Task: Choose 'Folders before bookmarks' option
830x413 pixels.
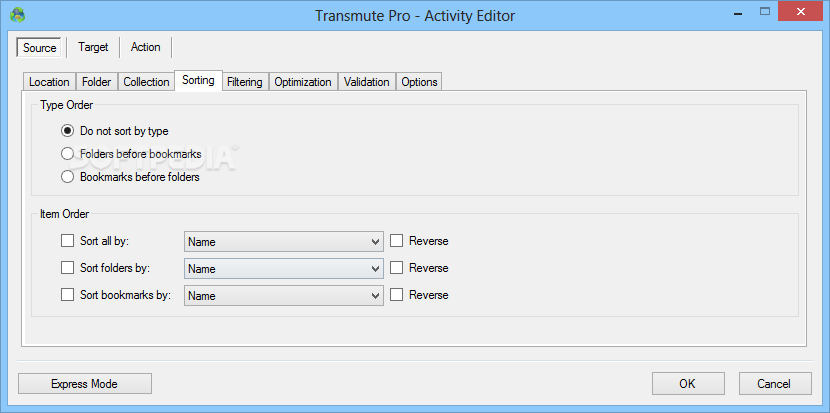Action: pyautogui.click(x=67, y=154)
